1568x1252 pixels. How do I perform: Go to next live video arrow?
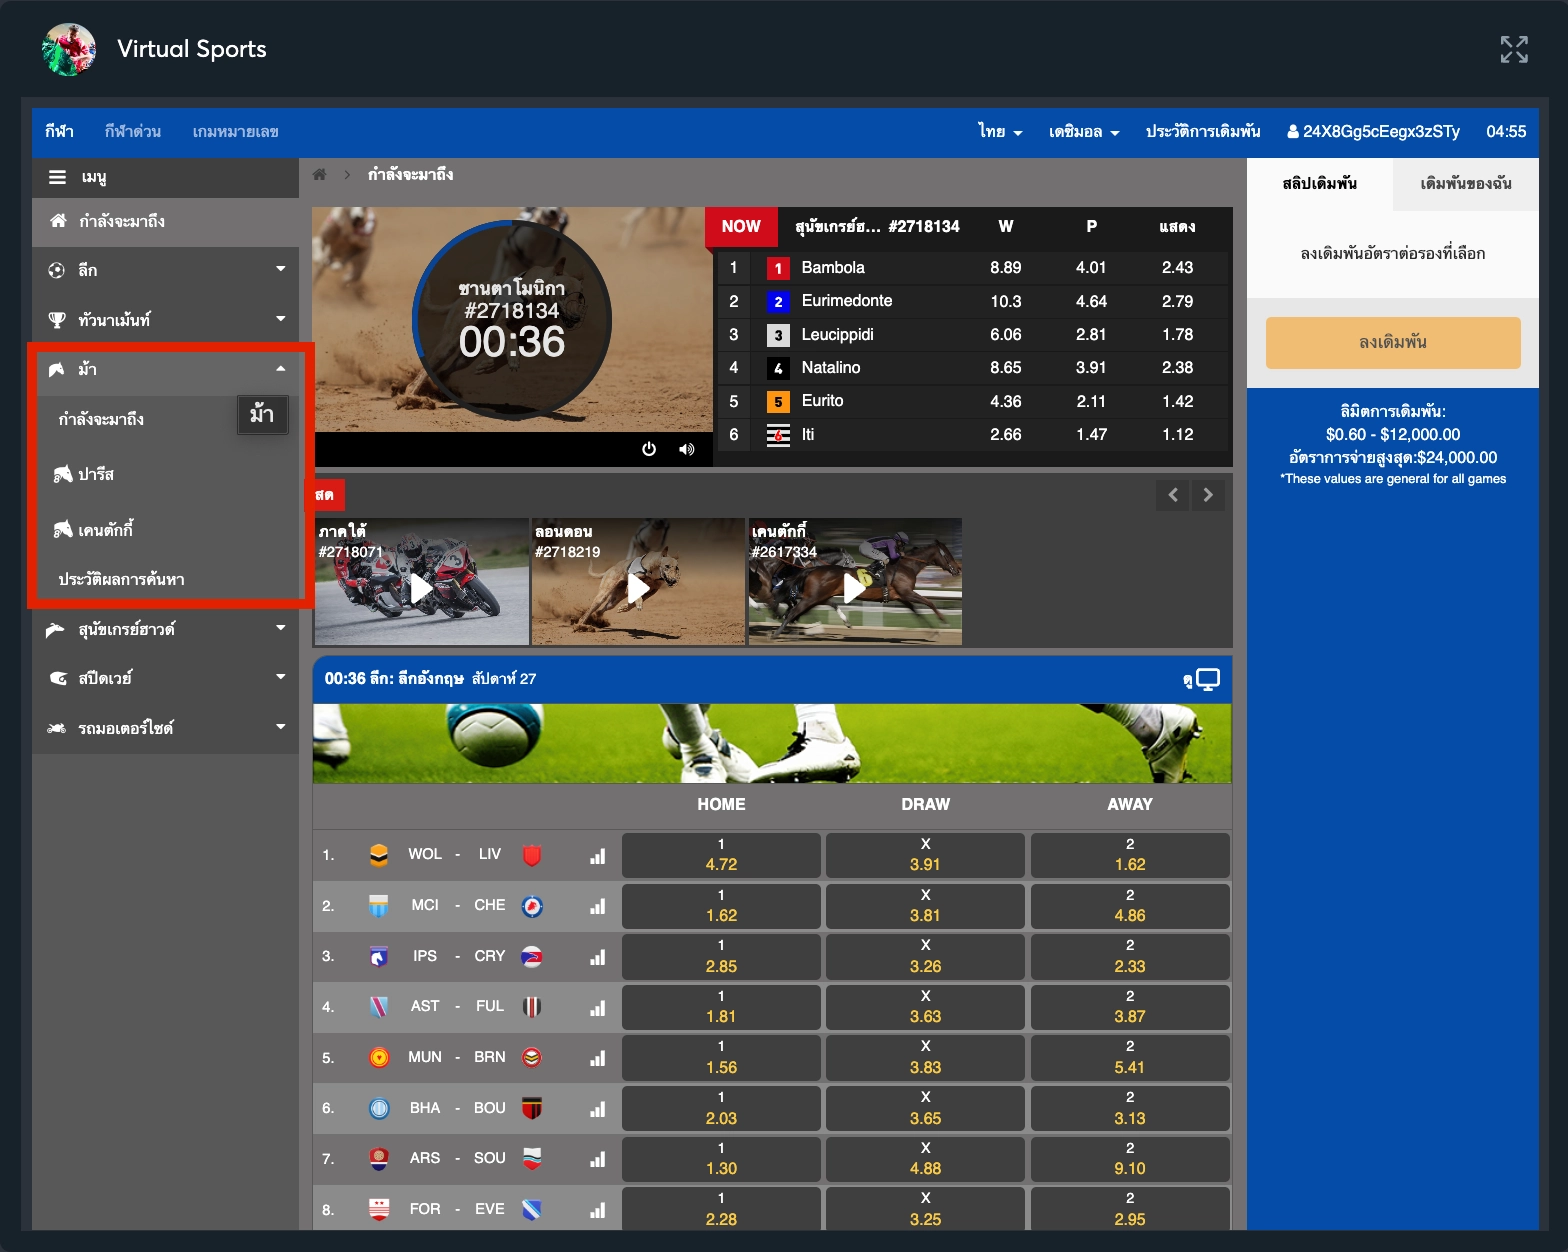[x=1208, y=495]
